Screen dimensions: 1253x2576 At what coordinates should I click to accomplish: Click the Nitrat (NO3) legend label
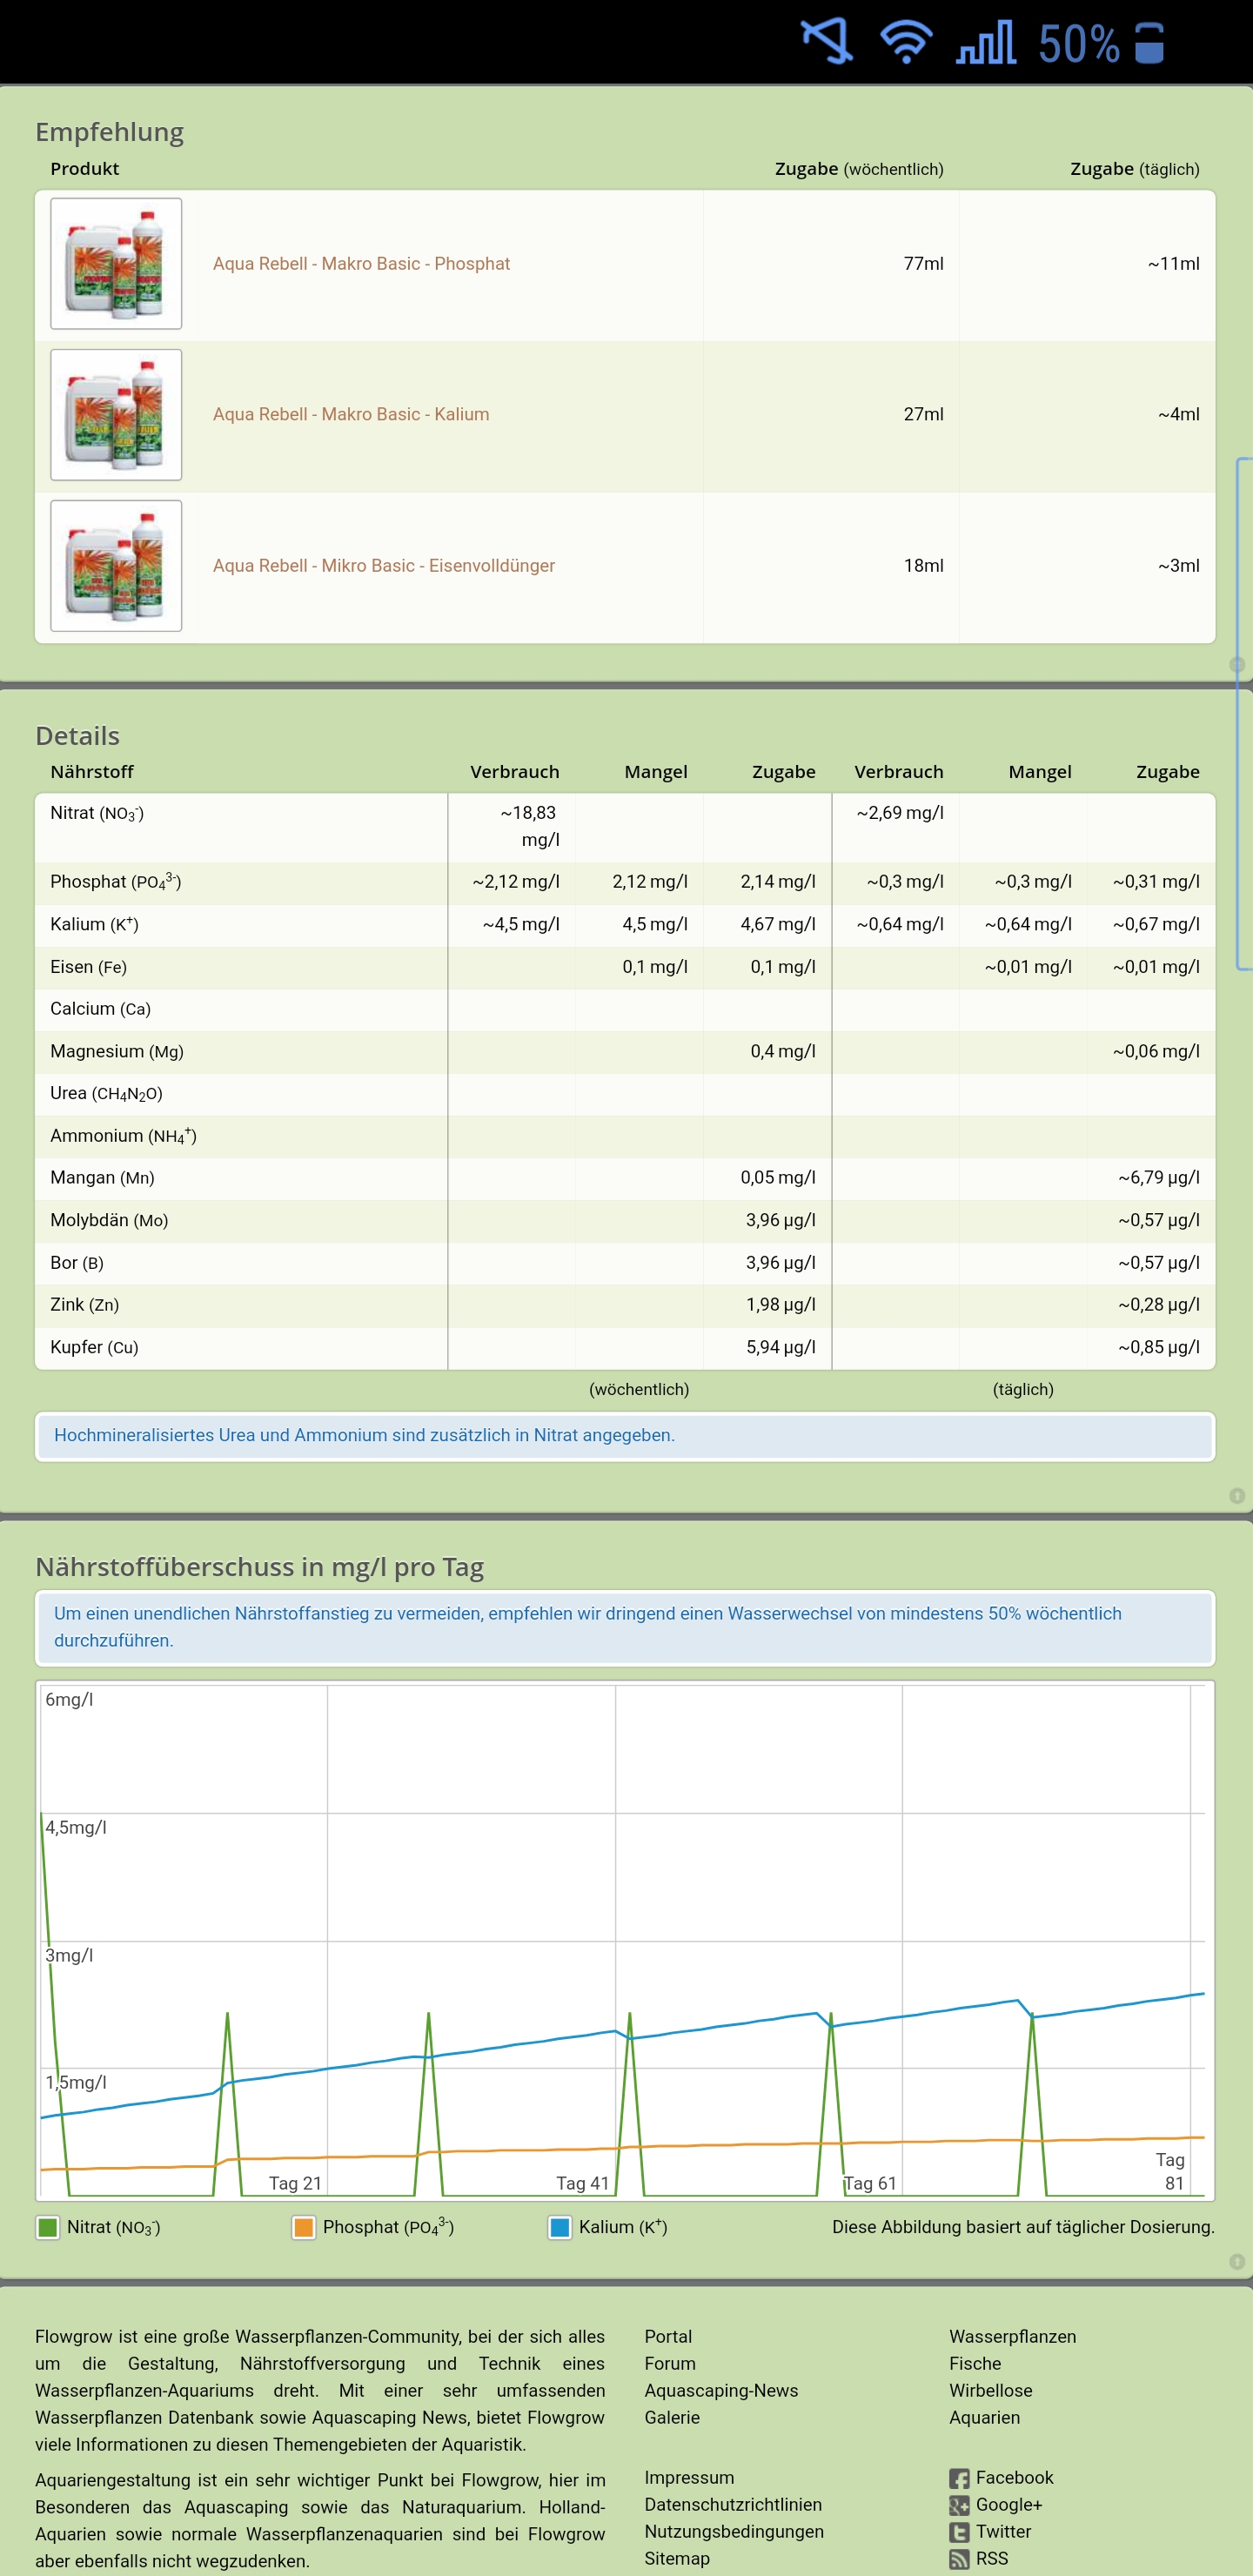(x=113, y=2227)
